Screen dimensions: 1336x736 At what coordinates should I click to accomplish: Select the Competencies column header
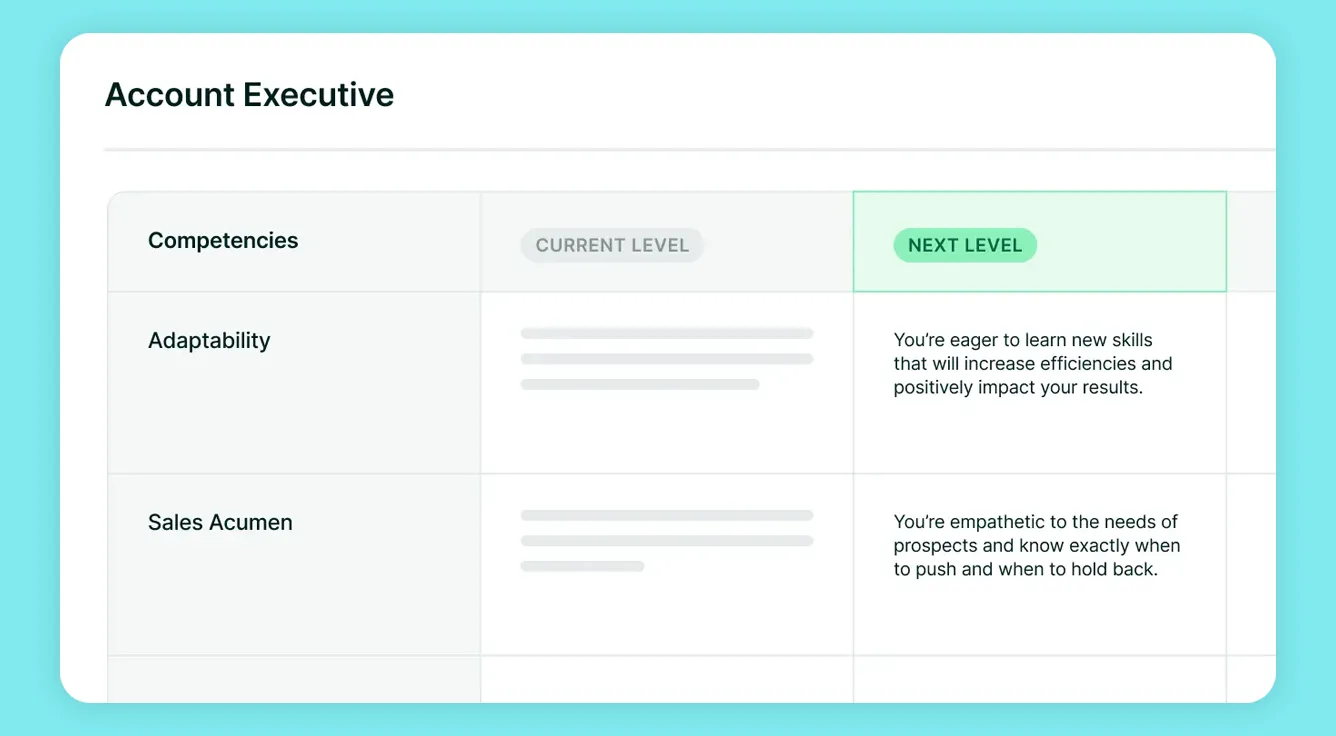click(223, 240)
